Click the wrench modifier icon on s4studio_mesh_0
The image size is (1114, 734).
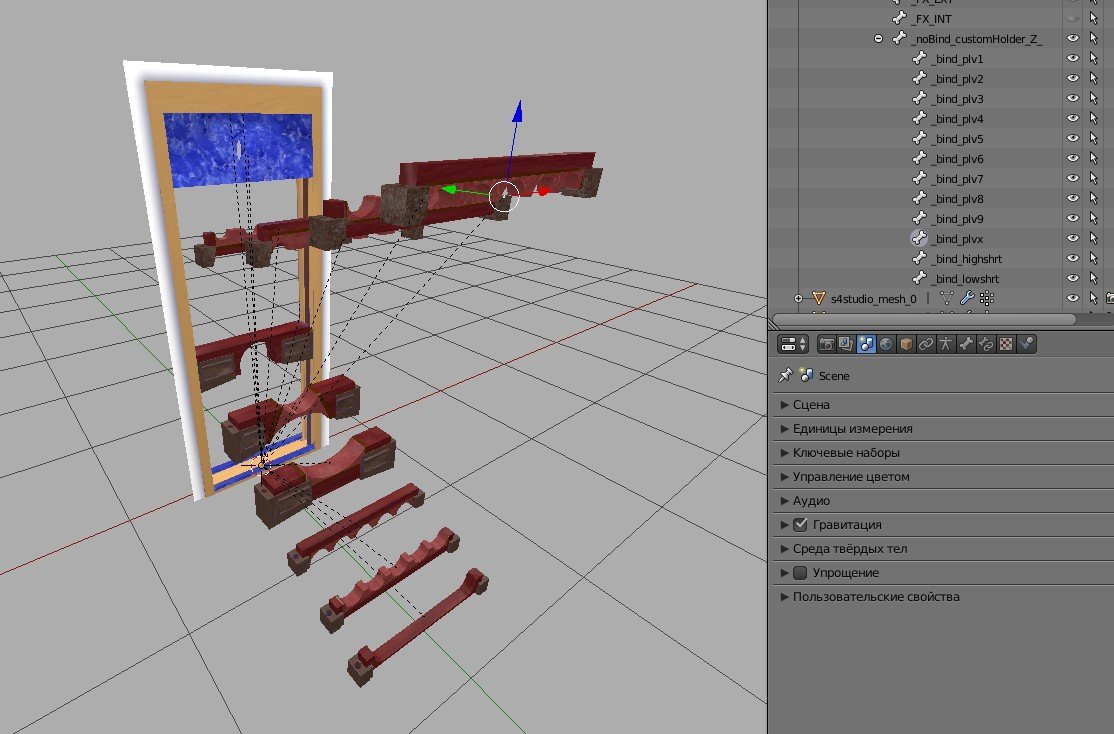coord(966,298)
